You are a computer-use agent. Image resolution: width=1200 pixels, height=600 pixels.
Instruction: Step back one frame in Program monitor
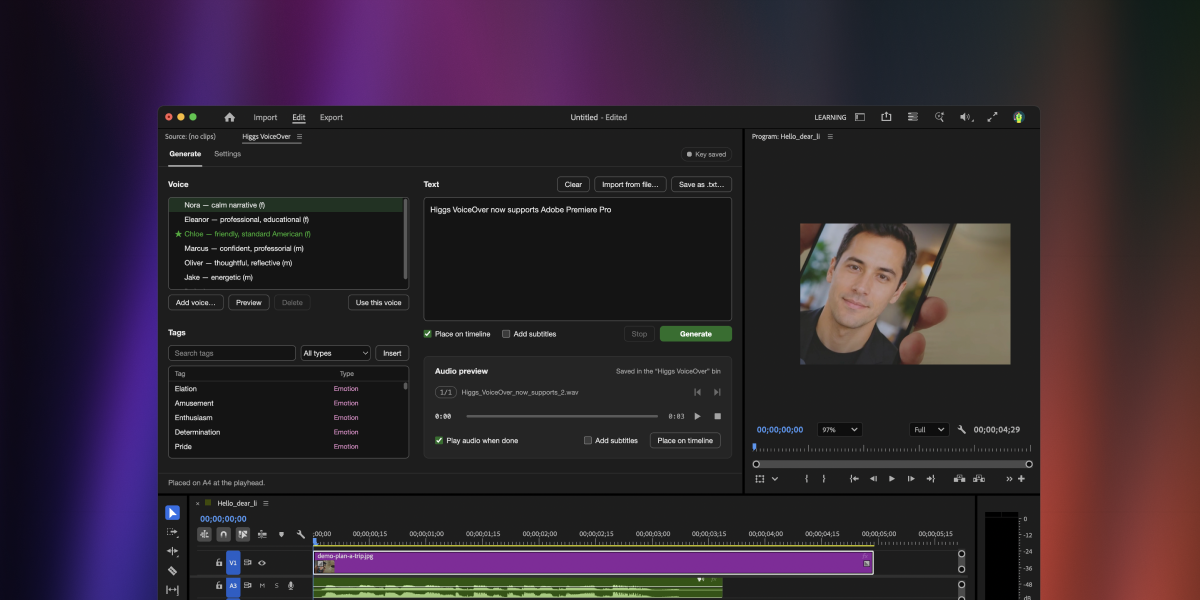[873, 479]
